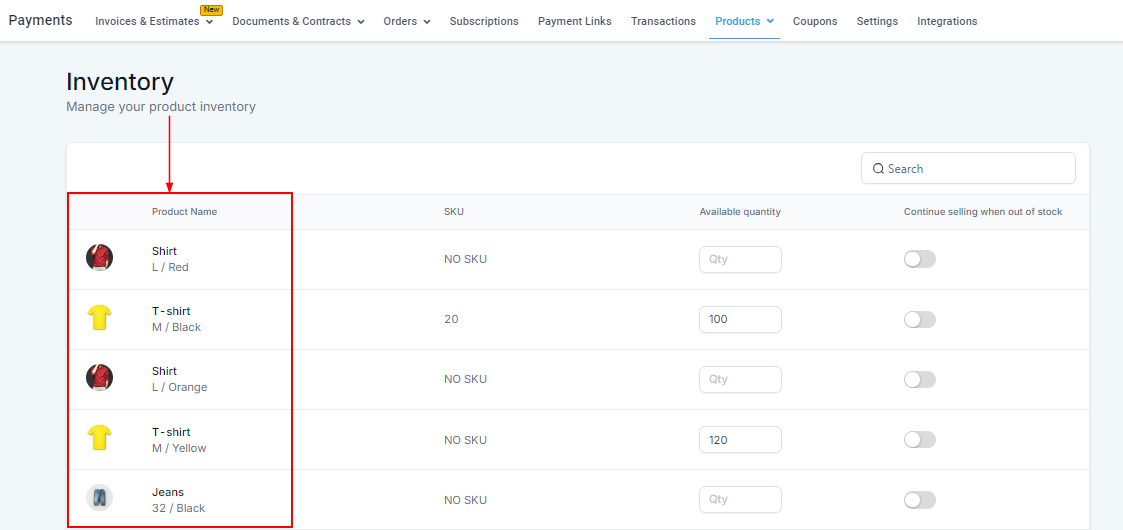Click the Available quantity column header
The image size is (1123, 530).
(740, 212)
